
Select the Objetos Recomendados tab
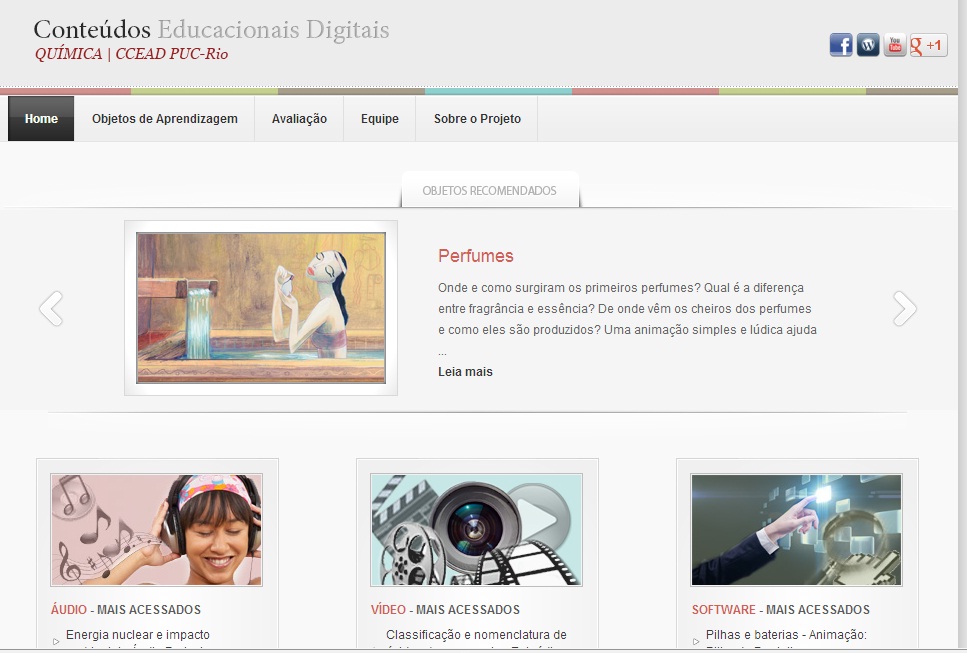point(489,190)
